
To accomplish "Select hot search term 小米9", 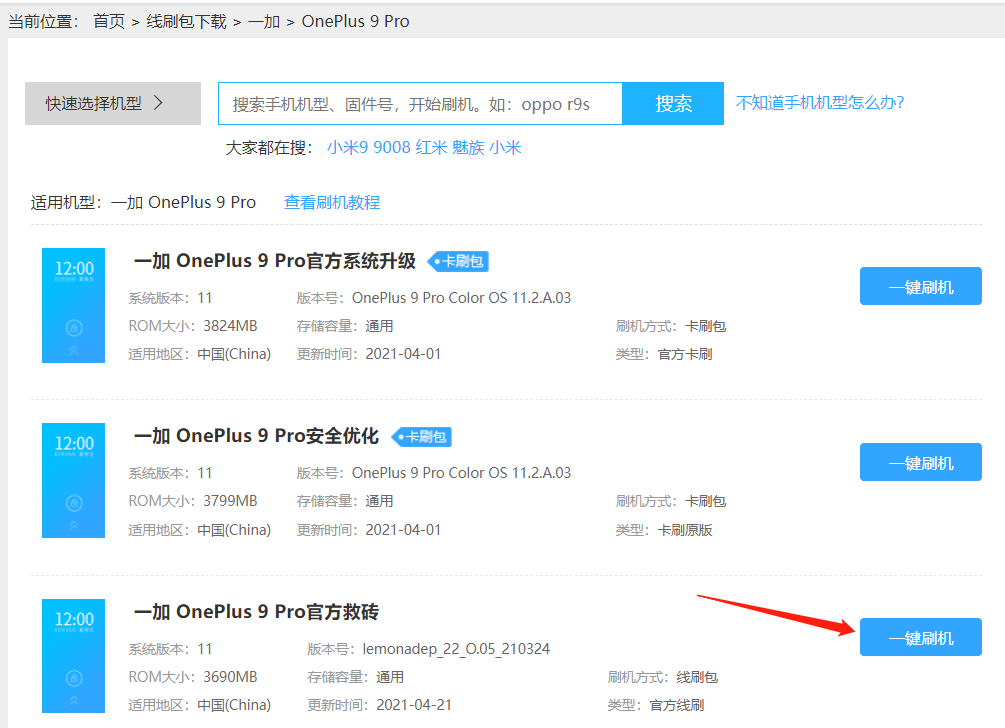I will coord(347,147).
